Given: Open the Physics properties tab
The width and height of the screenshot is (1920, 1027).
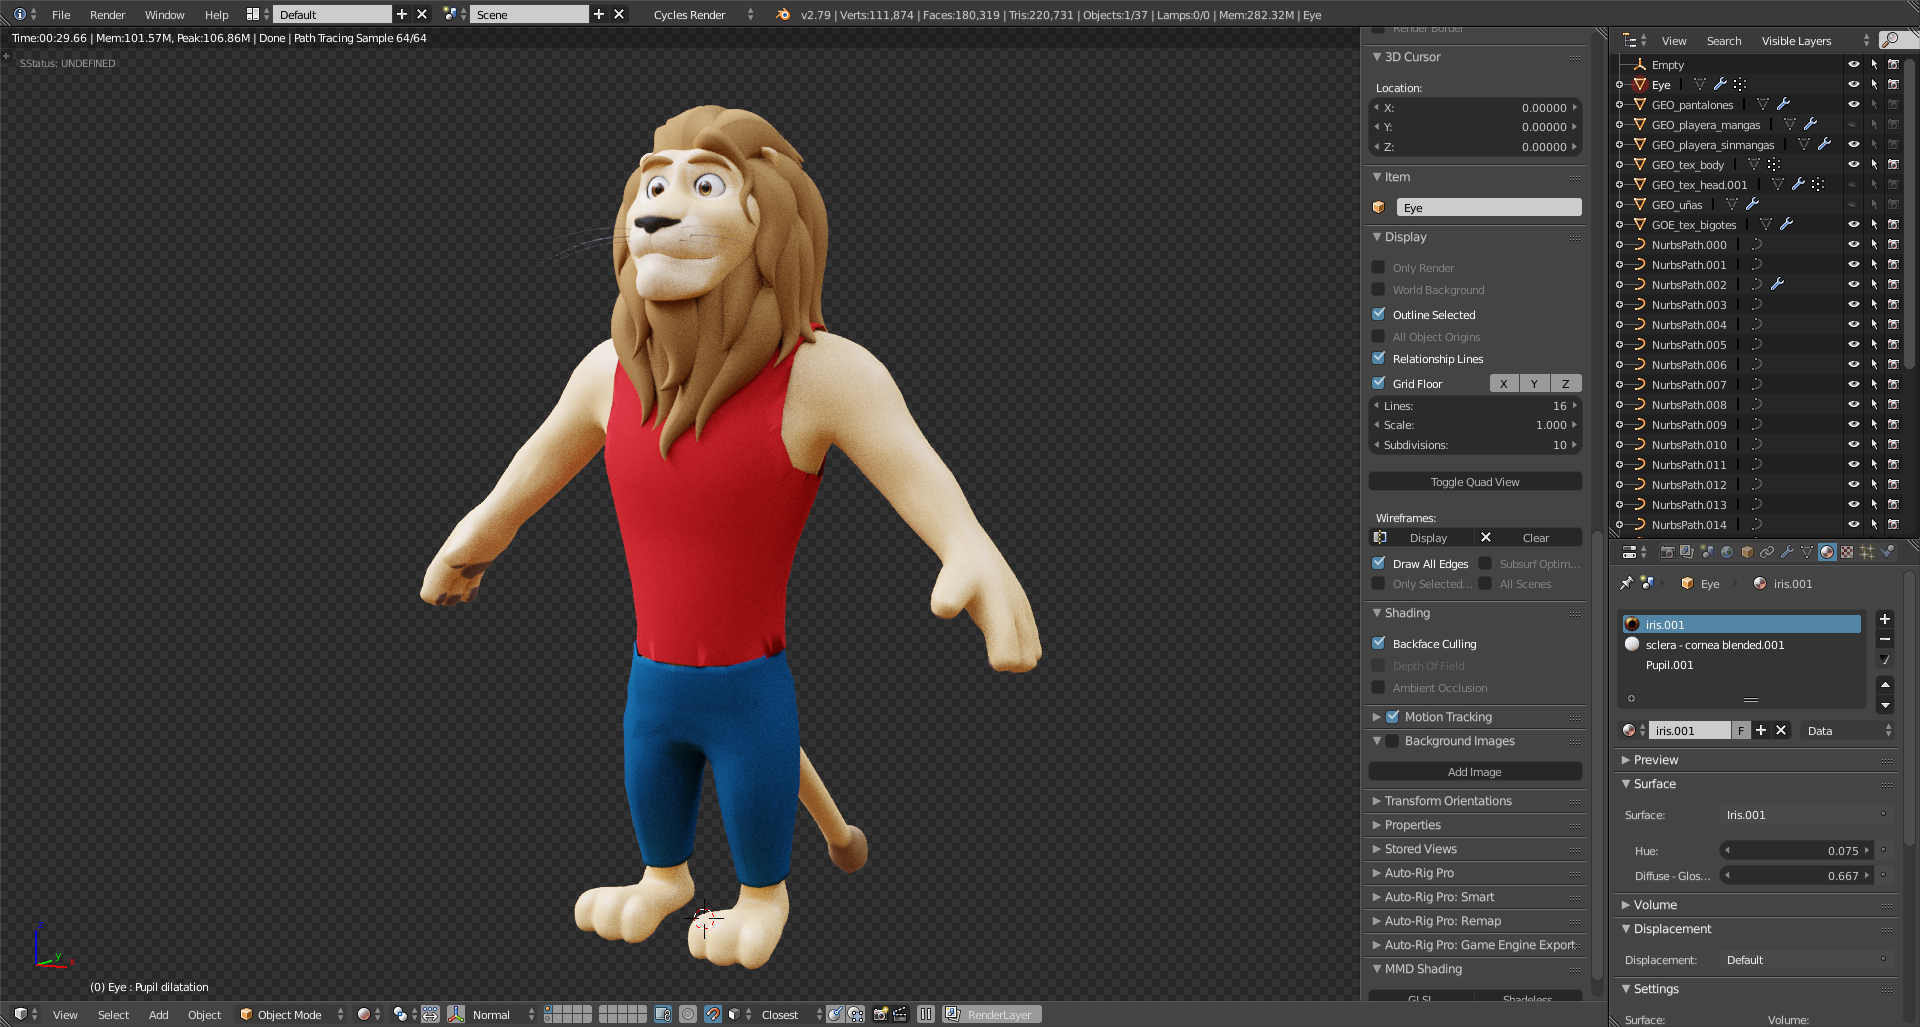Looking at the screenshot, I should click(x=1887, y=552).
